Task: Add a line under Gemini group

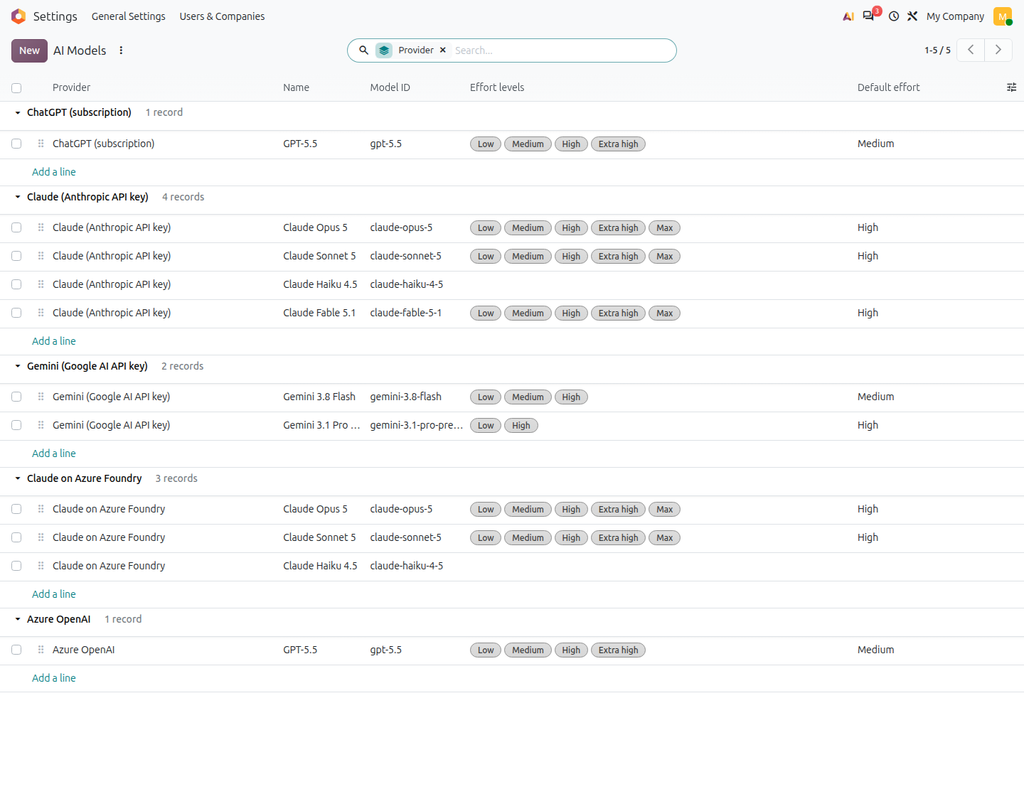Action: pyautogui.click(x=54, y=453)
